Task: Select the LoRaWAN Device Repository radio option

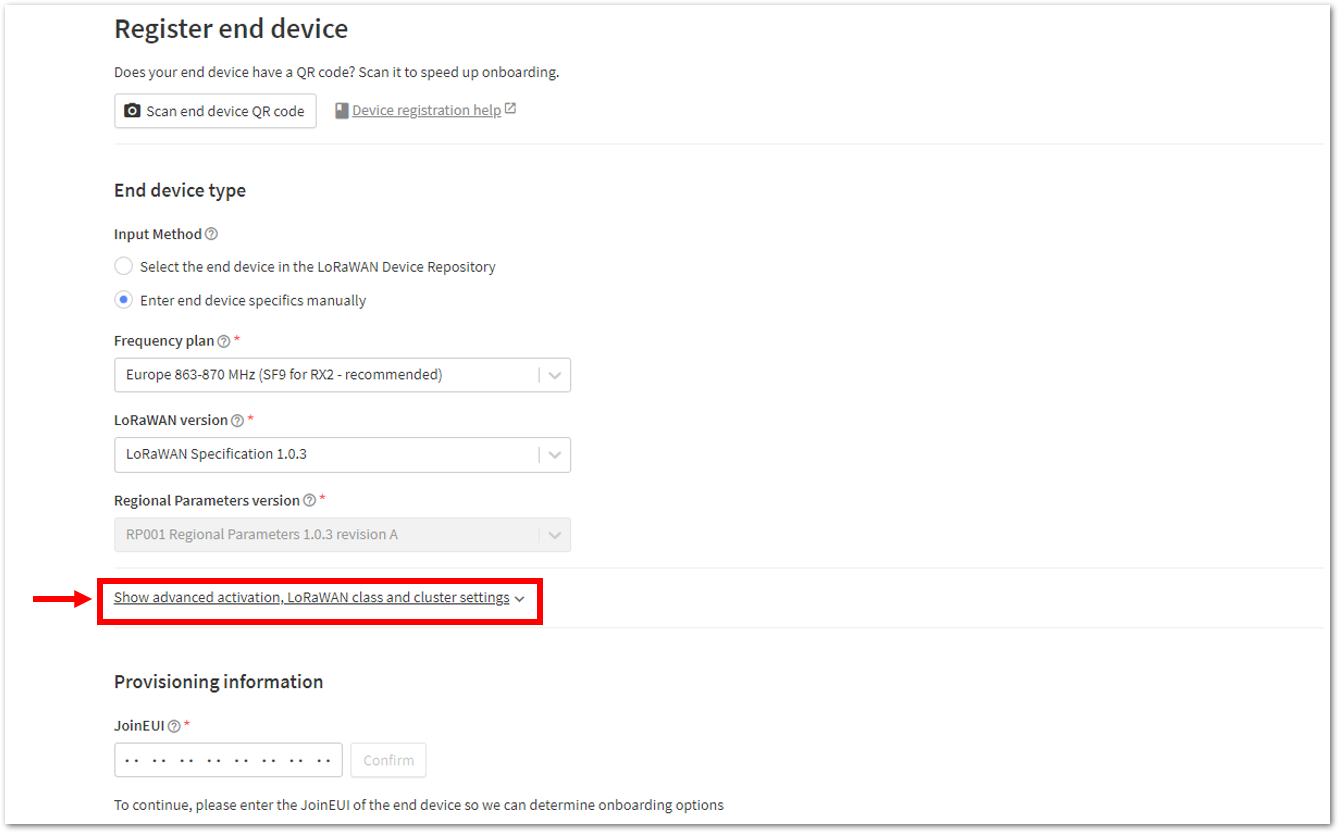Action: click(123, 267)
